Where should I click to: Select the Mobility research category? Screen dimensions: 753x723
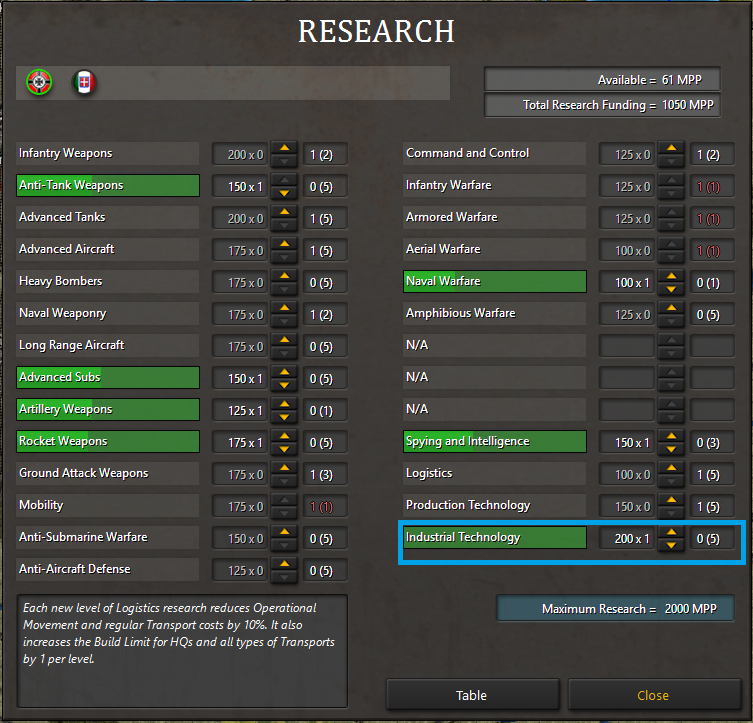pyautogui.click(x=108, y=506)
